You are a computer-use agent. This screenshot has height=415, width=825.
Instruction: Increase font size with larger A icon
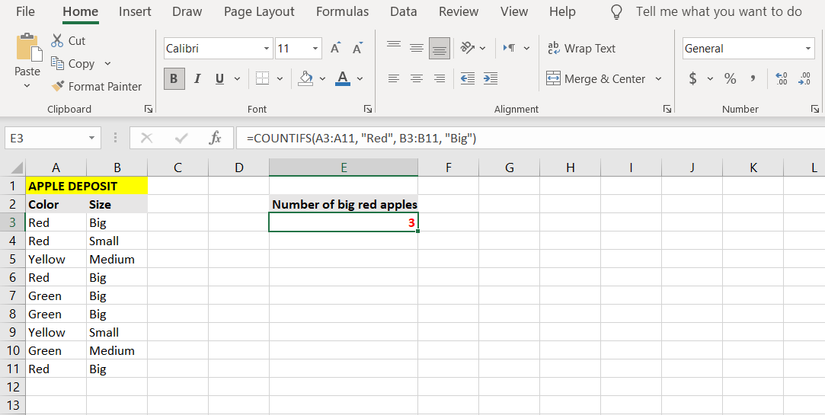coord(335,48)
